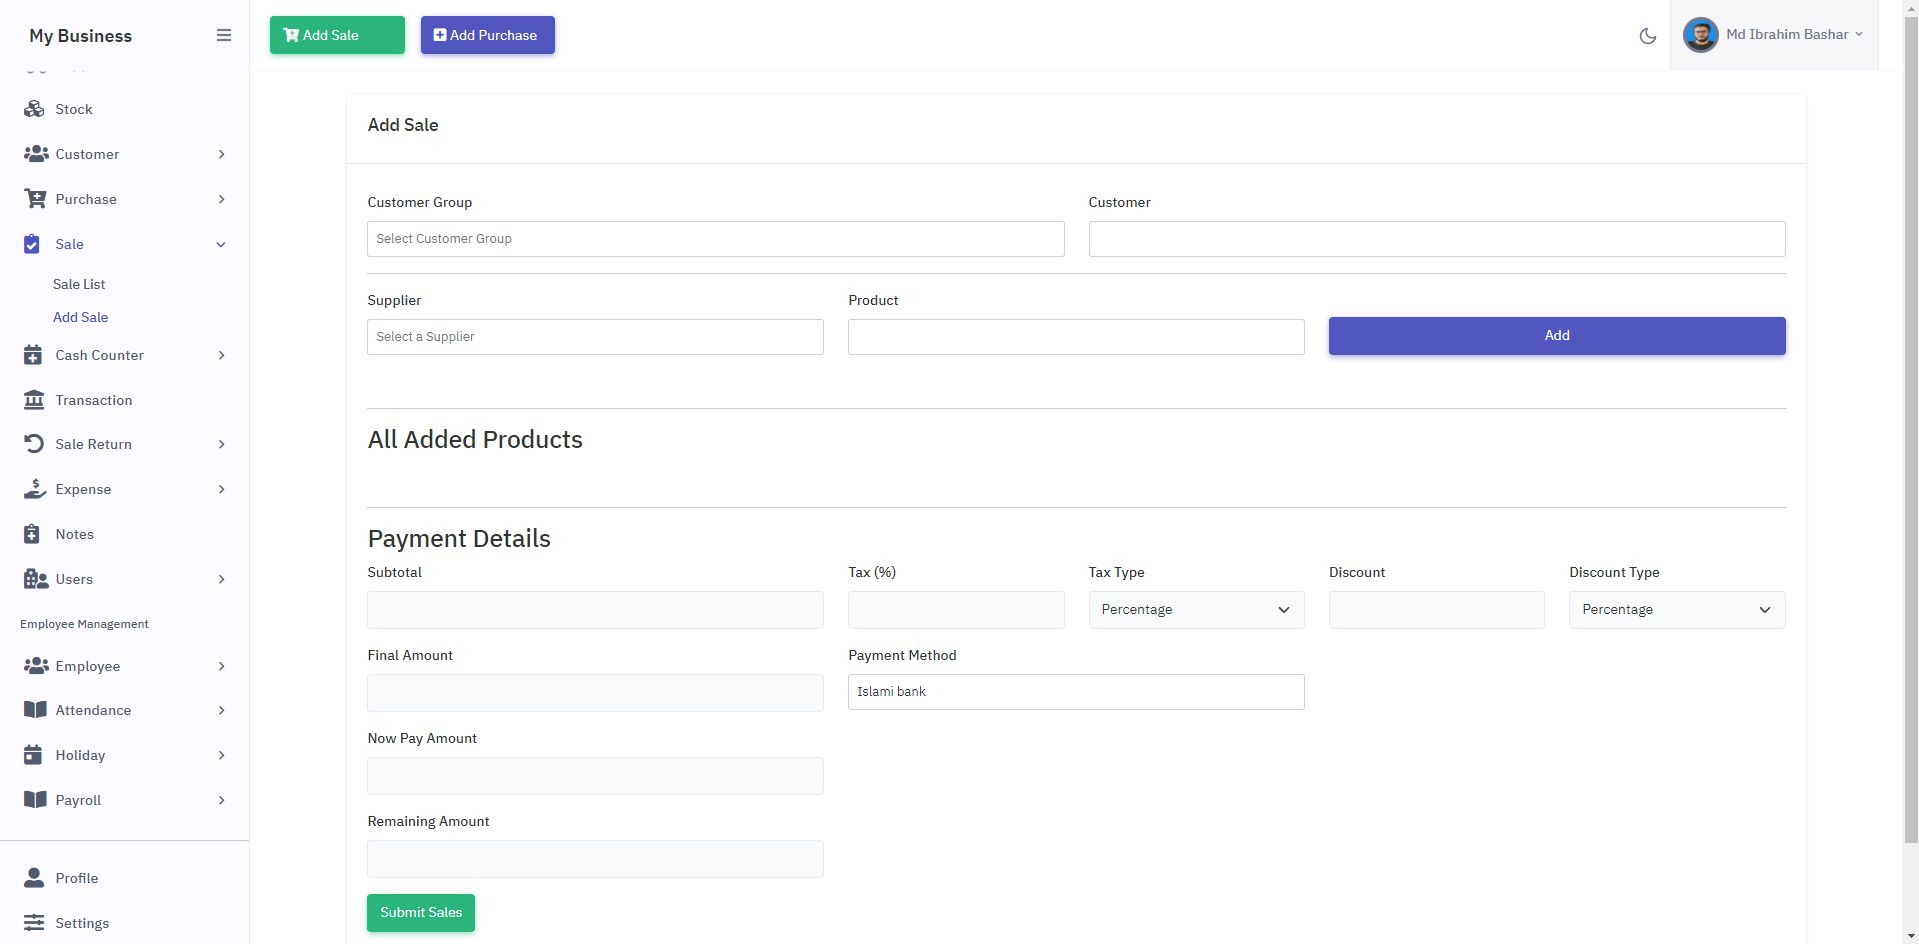Click the Payment Method Islami bank field
The image size is (1919, 944).
(x=1075, y=692)
